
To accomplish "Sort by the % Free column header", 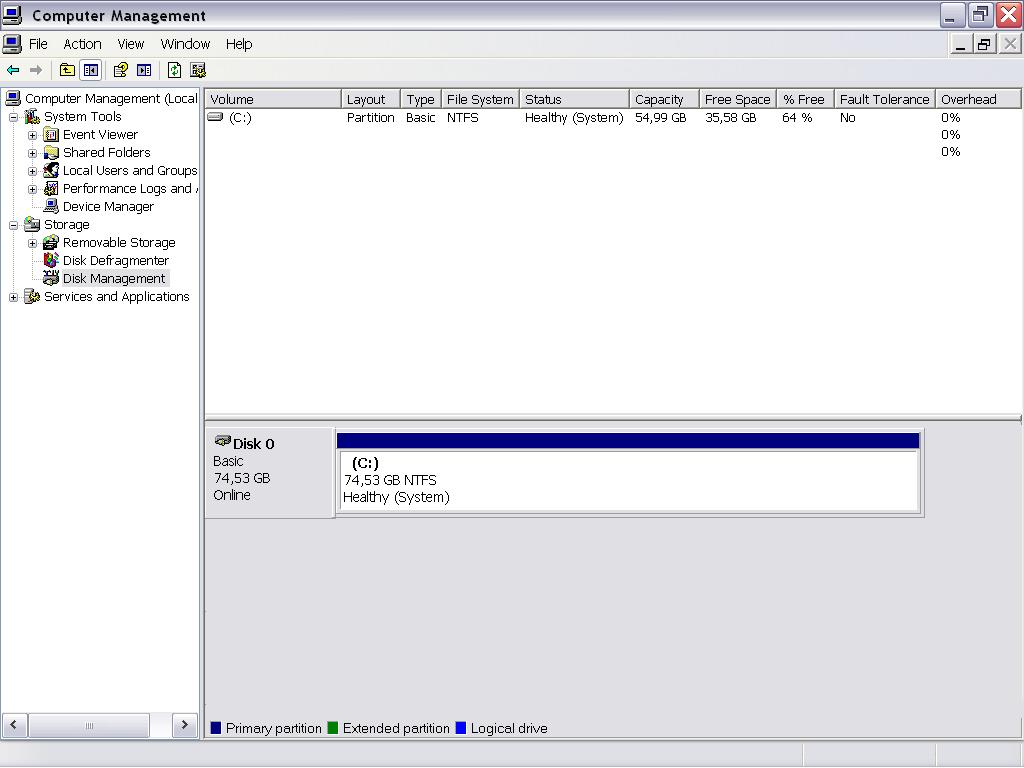I will click(805, 99).
